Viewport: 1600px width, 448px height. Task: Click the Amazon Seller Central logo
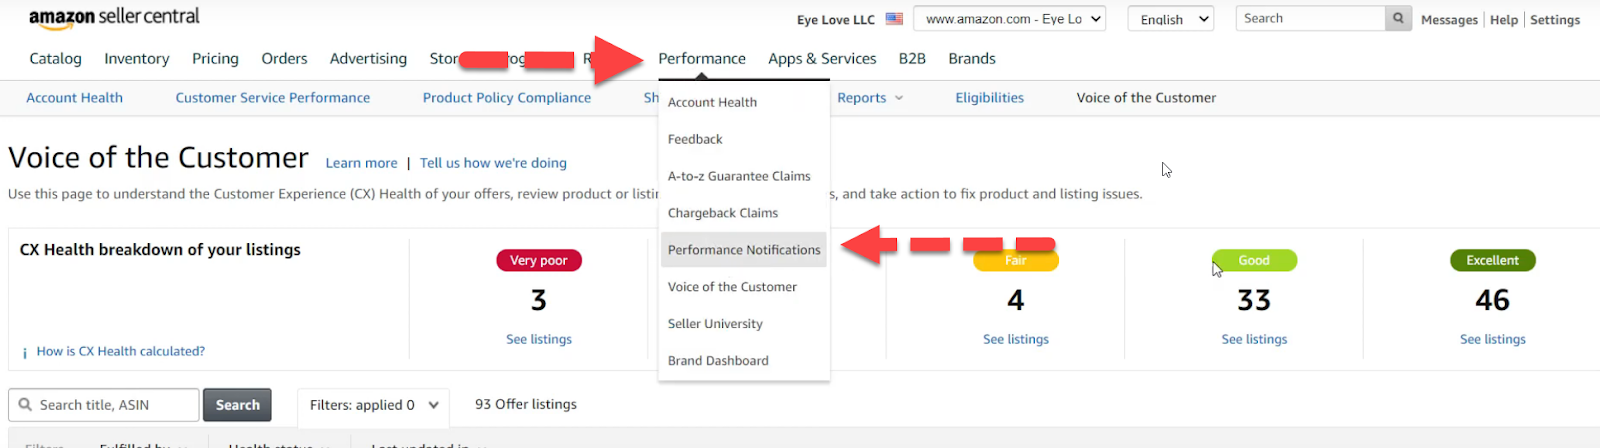pyautogui.click(x=114, y=18)
